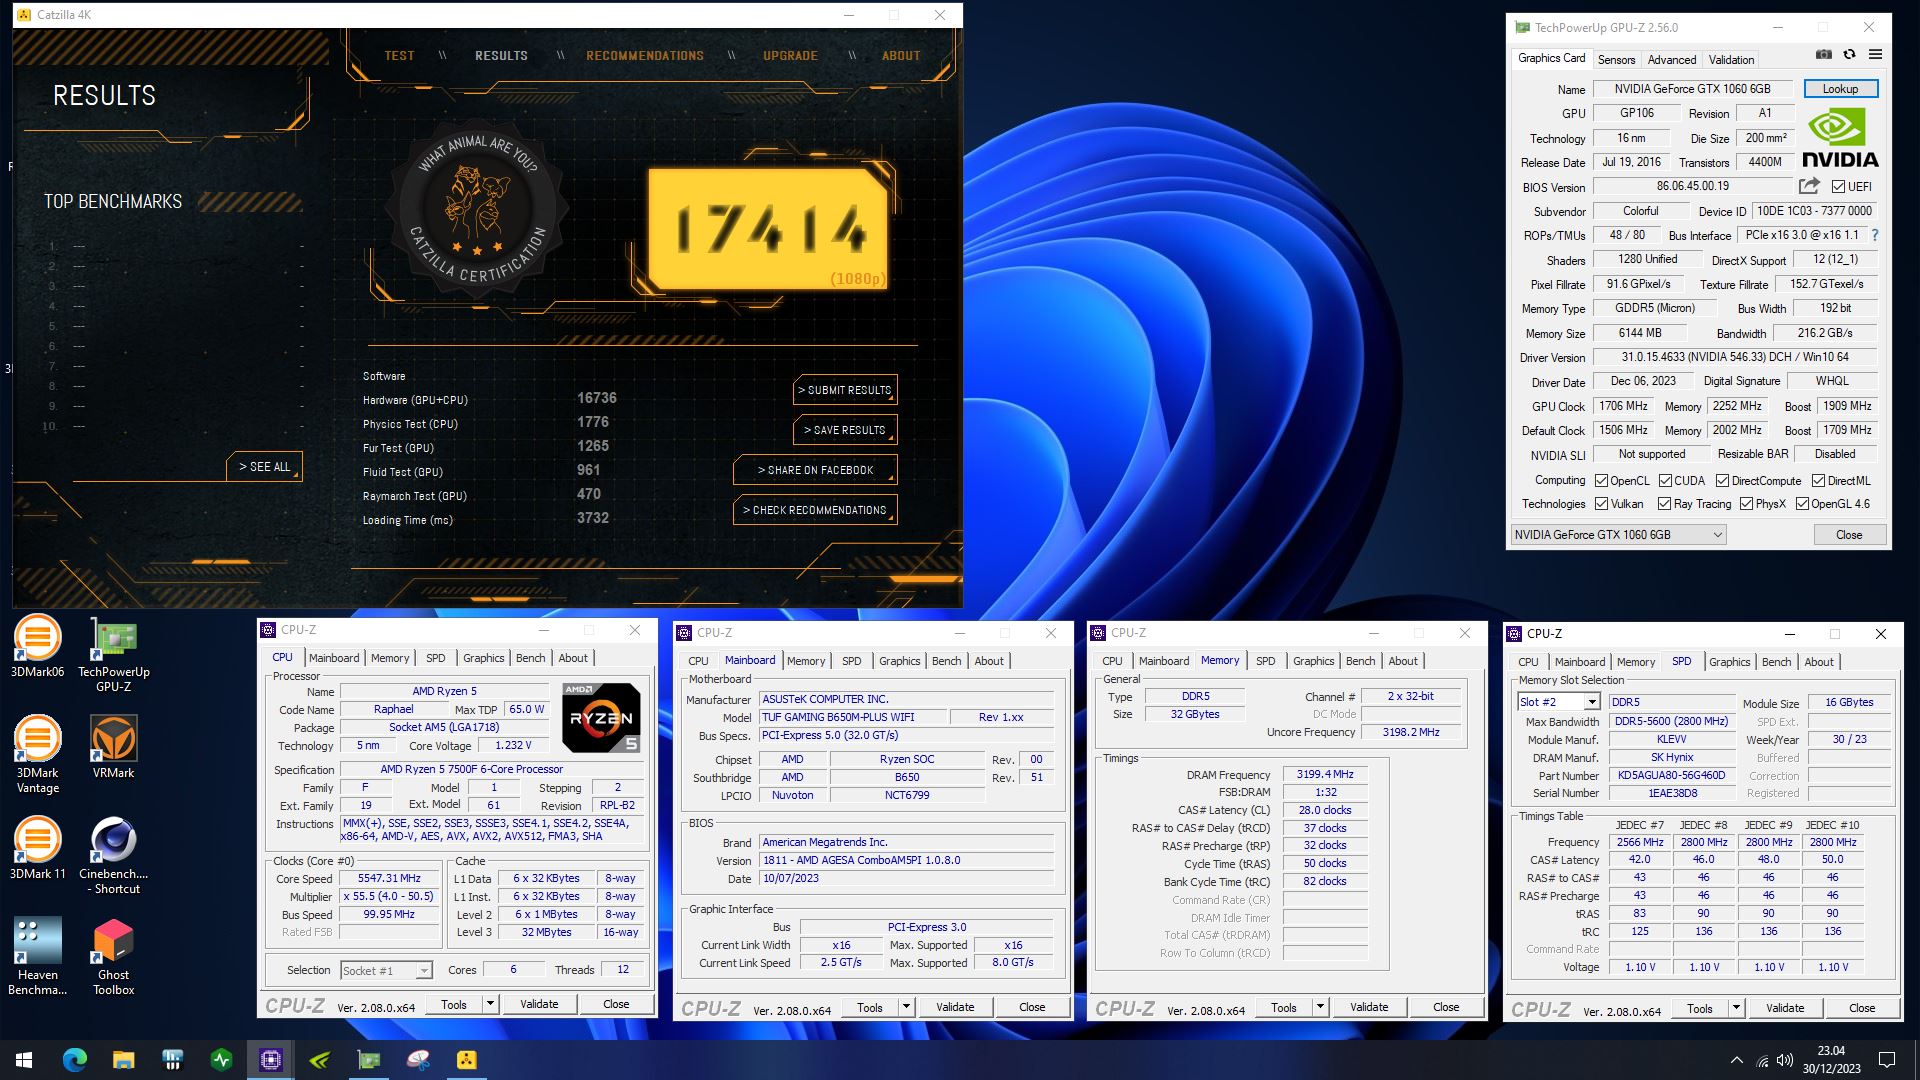Open GPU-Z hamburger menu icon
Viewport: 1920px width, 1080px height.
point(1875,55)
